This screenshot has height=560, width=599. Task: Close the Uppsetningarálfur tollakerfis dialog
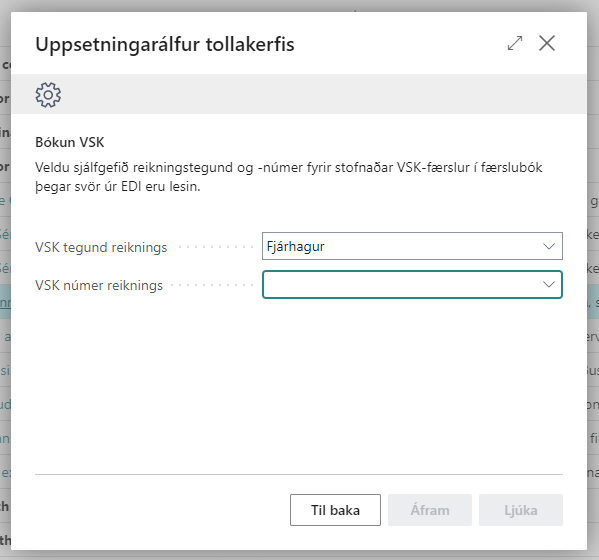click(x=547, y=43)
